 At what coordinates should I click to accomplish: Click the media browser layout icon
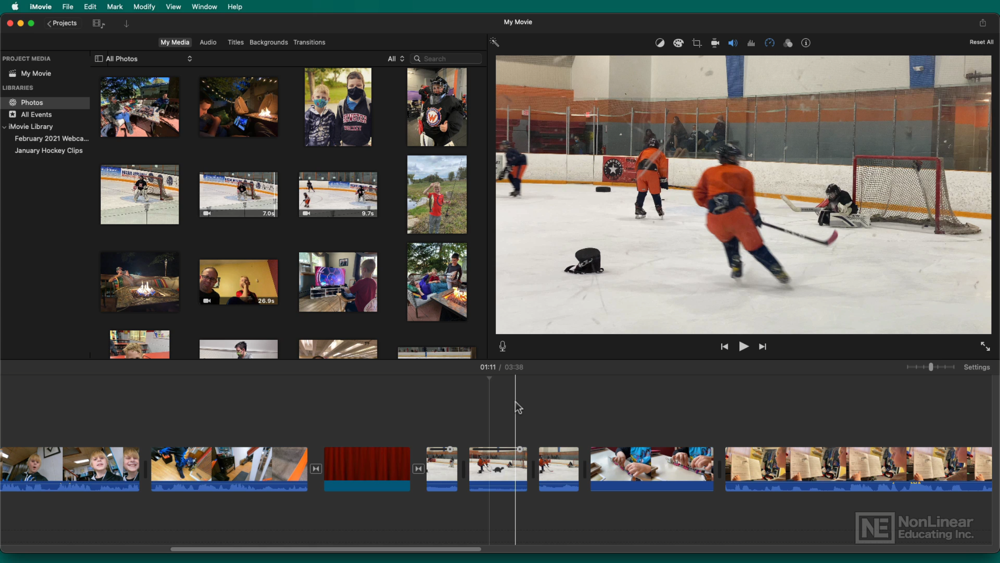point(99,24)
